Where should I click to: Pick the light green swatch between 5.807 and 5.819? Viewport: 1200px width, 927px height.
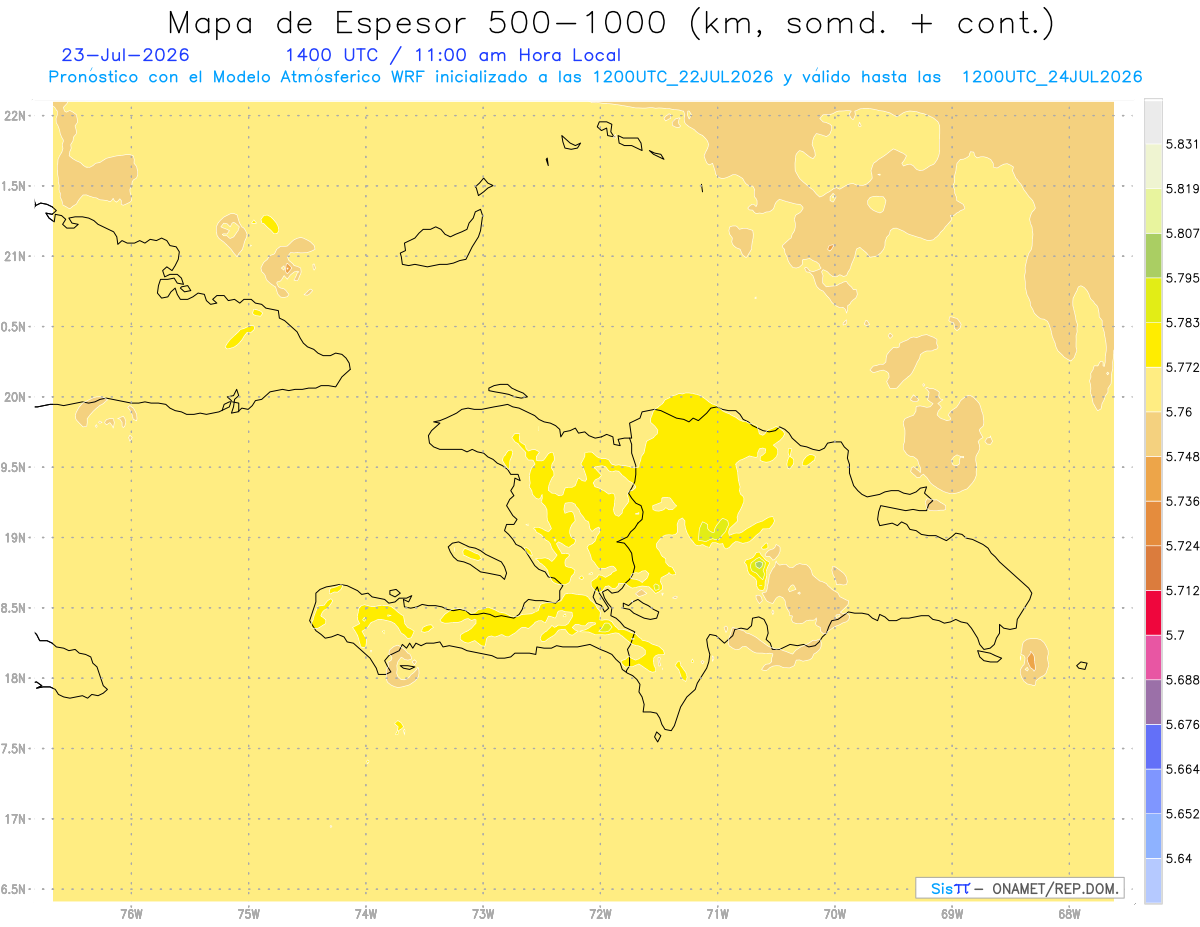[x=1153, y=210]
